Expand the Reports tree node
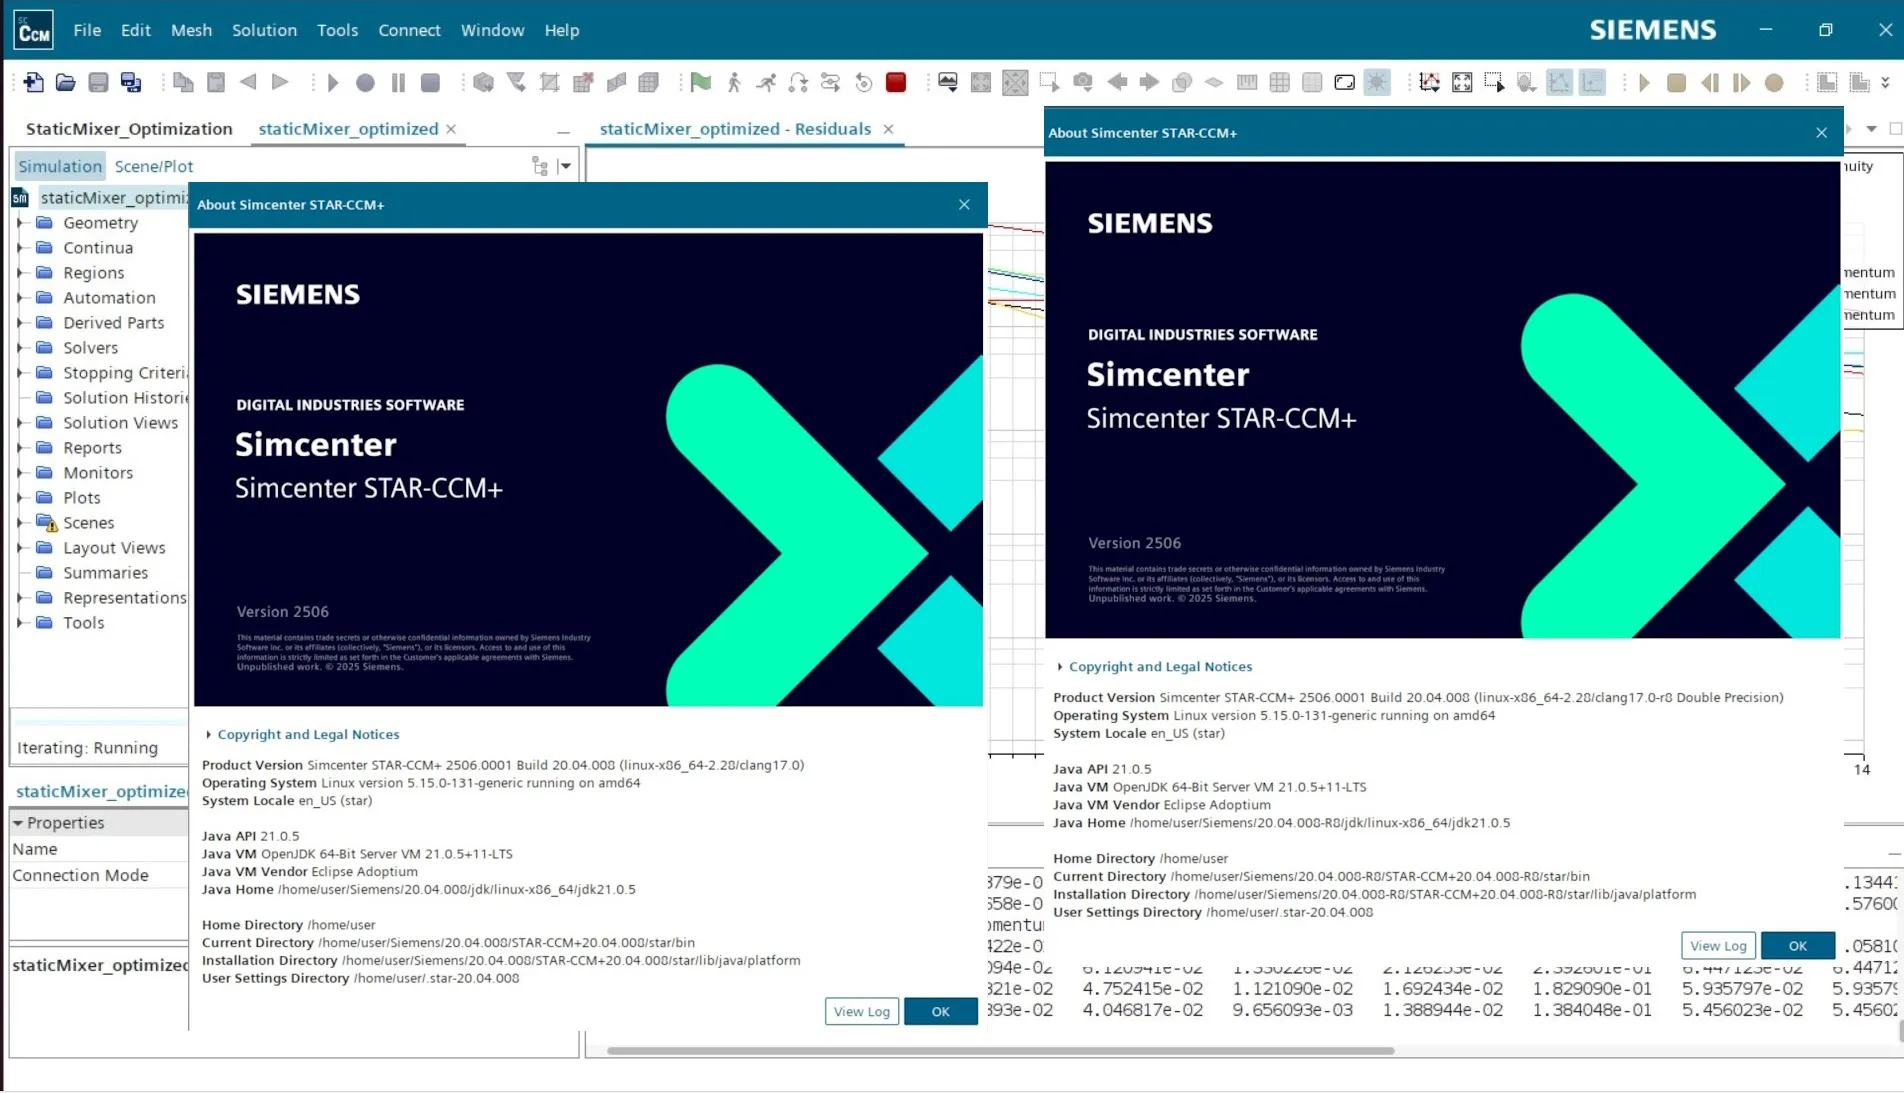The height and width of the screenshot is (1093, 1904). [20, 447]
